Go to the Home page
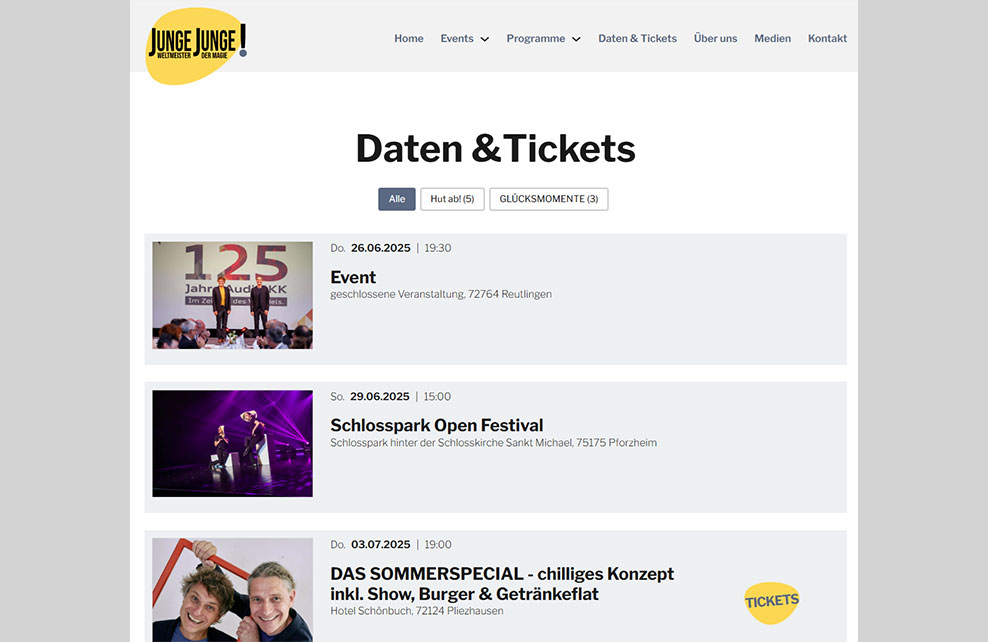 409,38
